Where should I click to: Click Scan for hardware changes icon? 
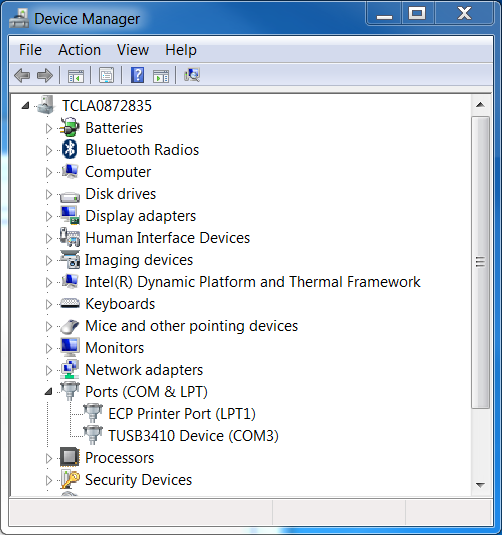tap(192, 75)
